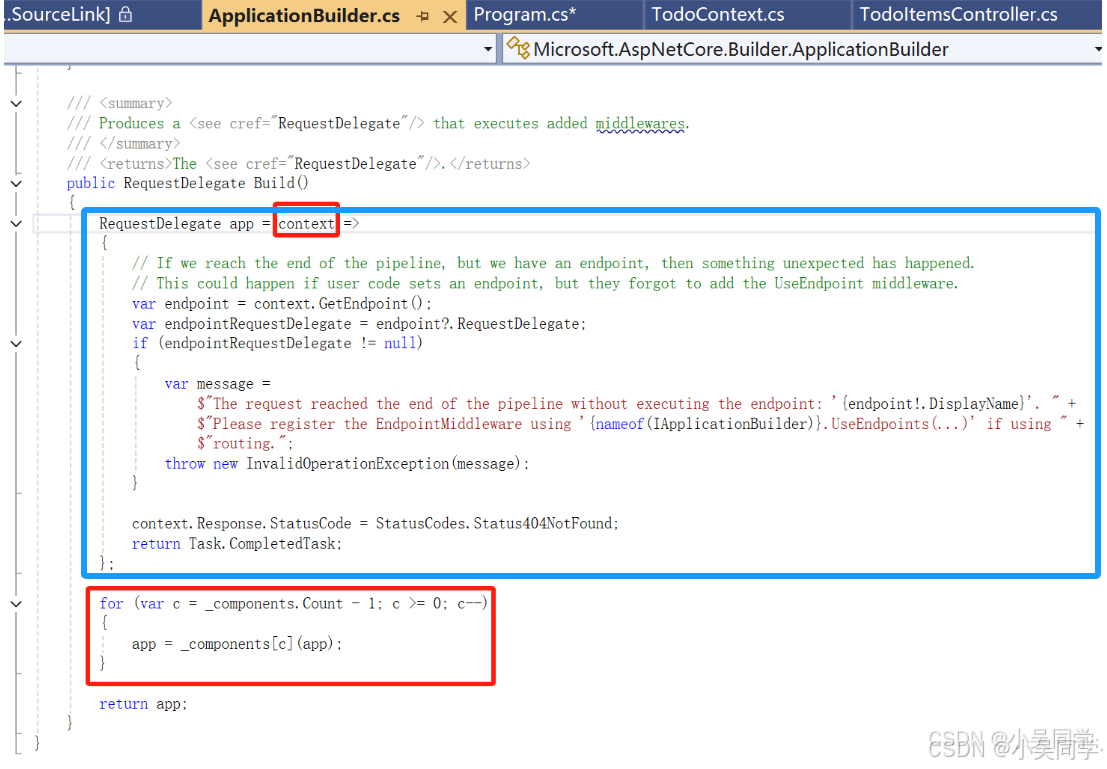Image resolution: width=1107 pixels, height=769 pixels.
Task: Open the TodoContext.cs tab
Action: [717, 15]
